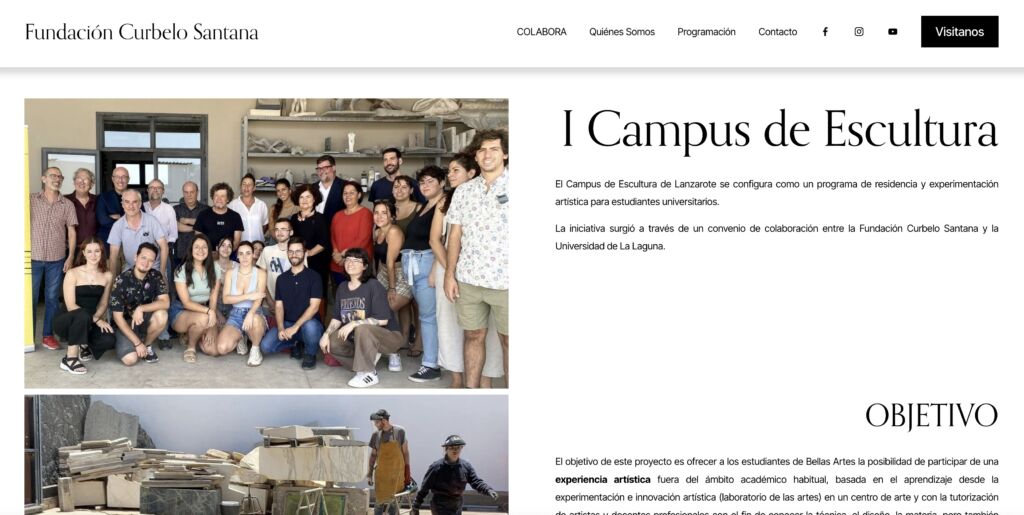1024x515 pixels.
Task: Click the Universidad de La Laguna text
Action: click(x=610, y=246)
